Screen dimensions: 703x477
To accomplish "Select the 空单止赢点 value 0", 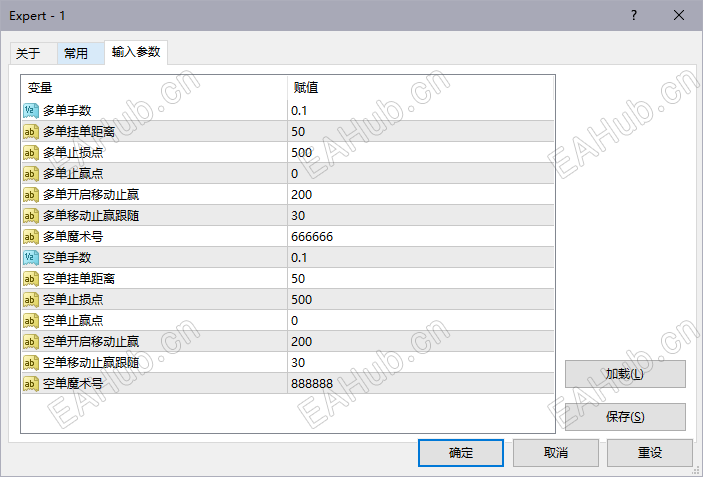I will coord(295,321).
